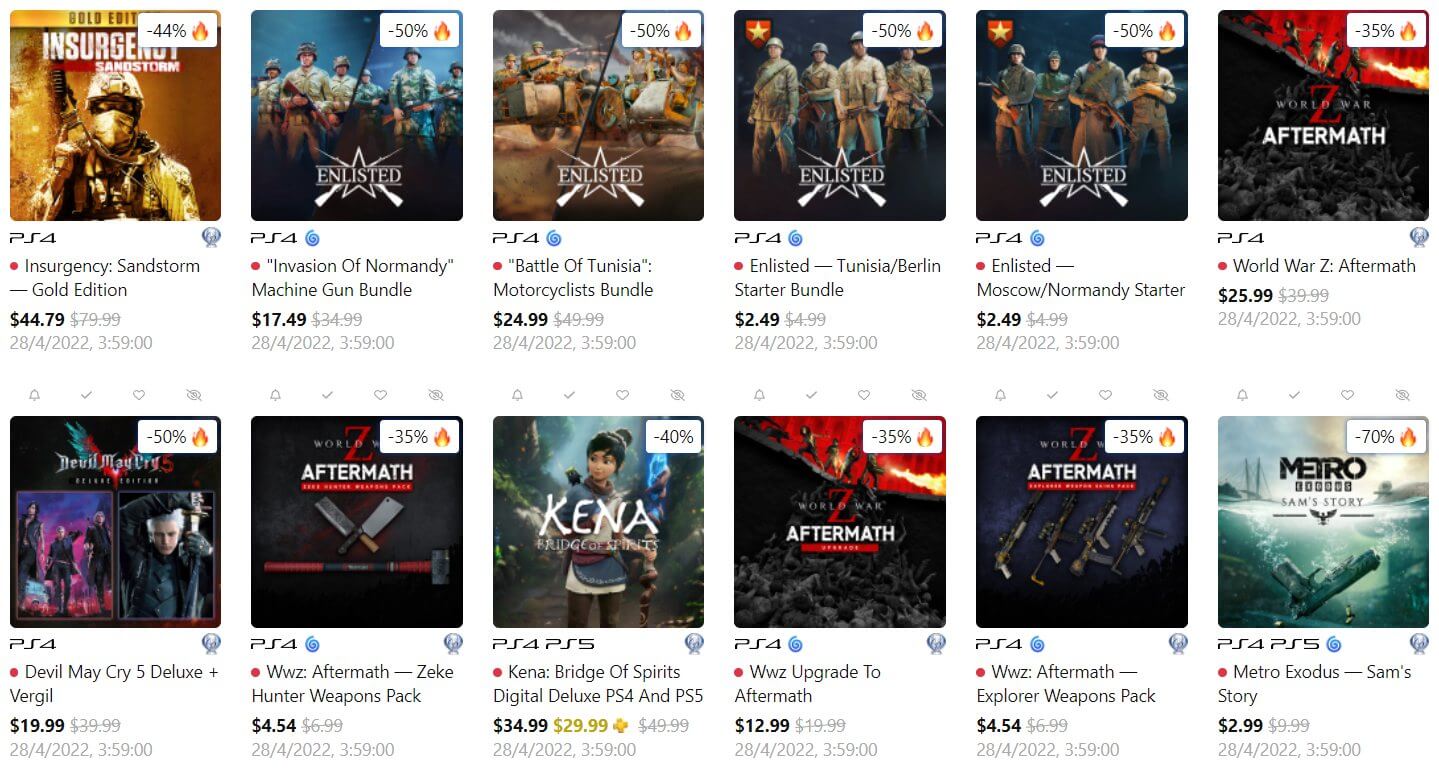
Task: Click the trophy icon beside World War Z: Aftermath
Action: click(1419, 238)
